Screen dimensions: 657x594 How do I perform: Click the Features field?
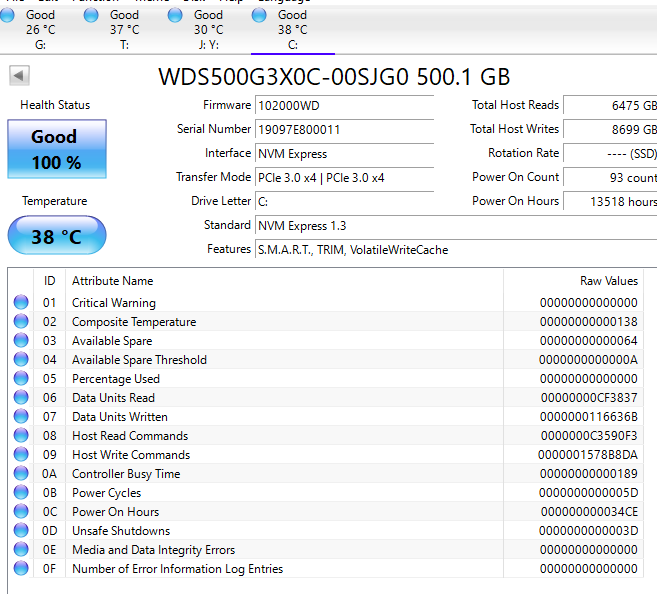click(456, 250)
